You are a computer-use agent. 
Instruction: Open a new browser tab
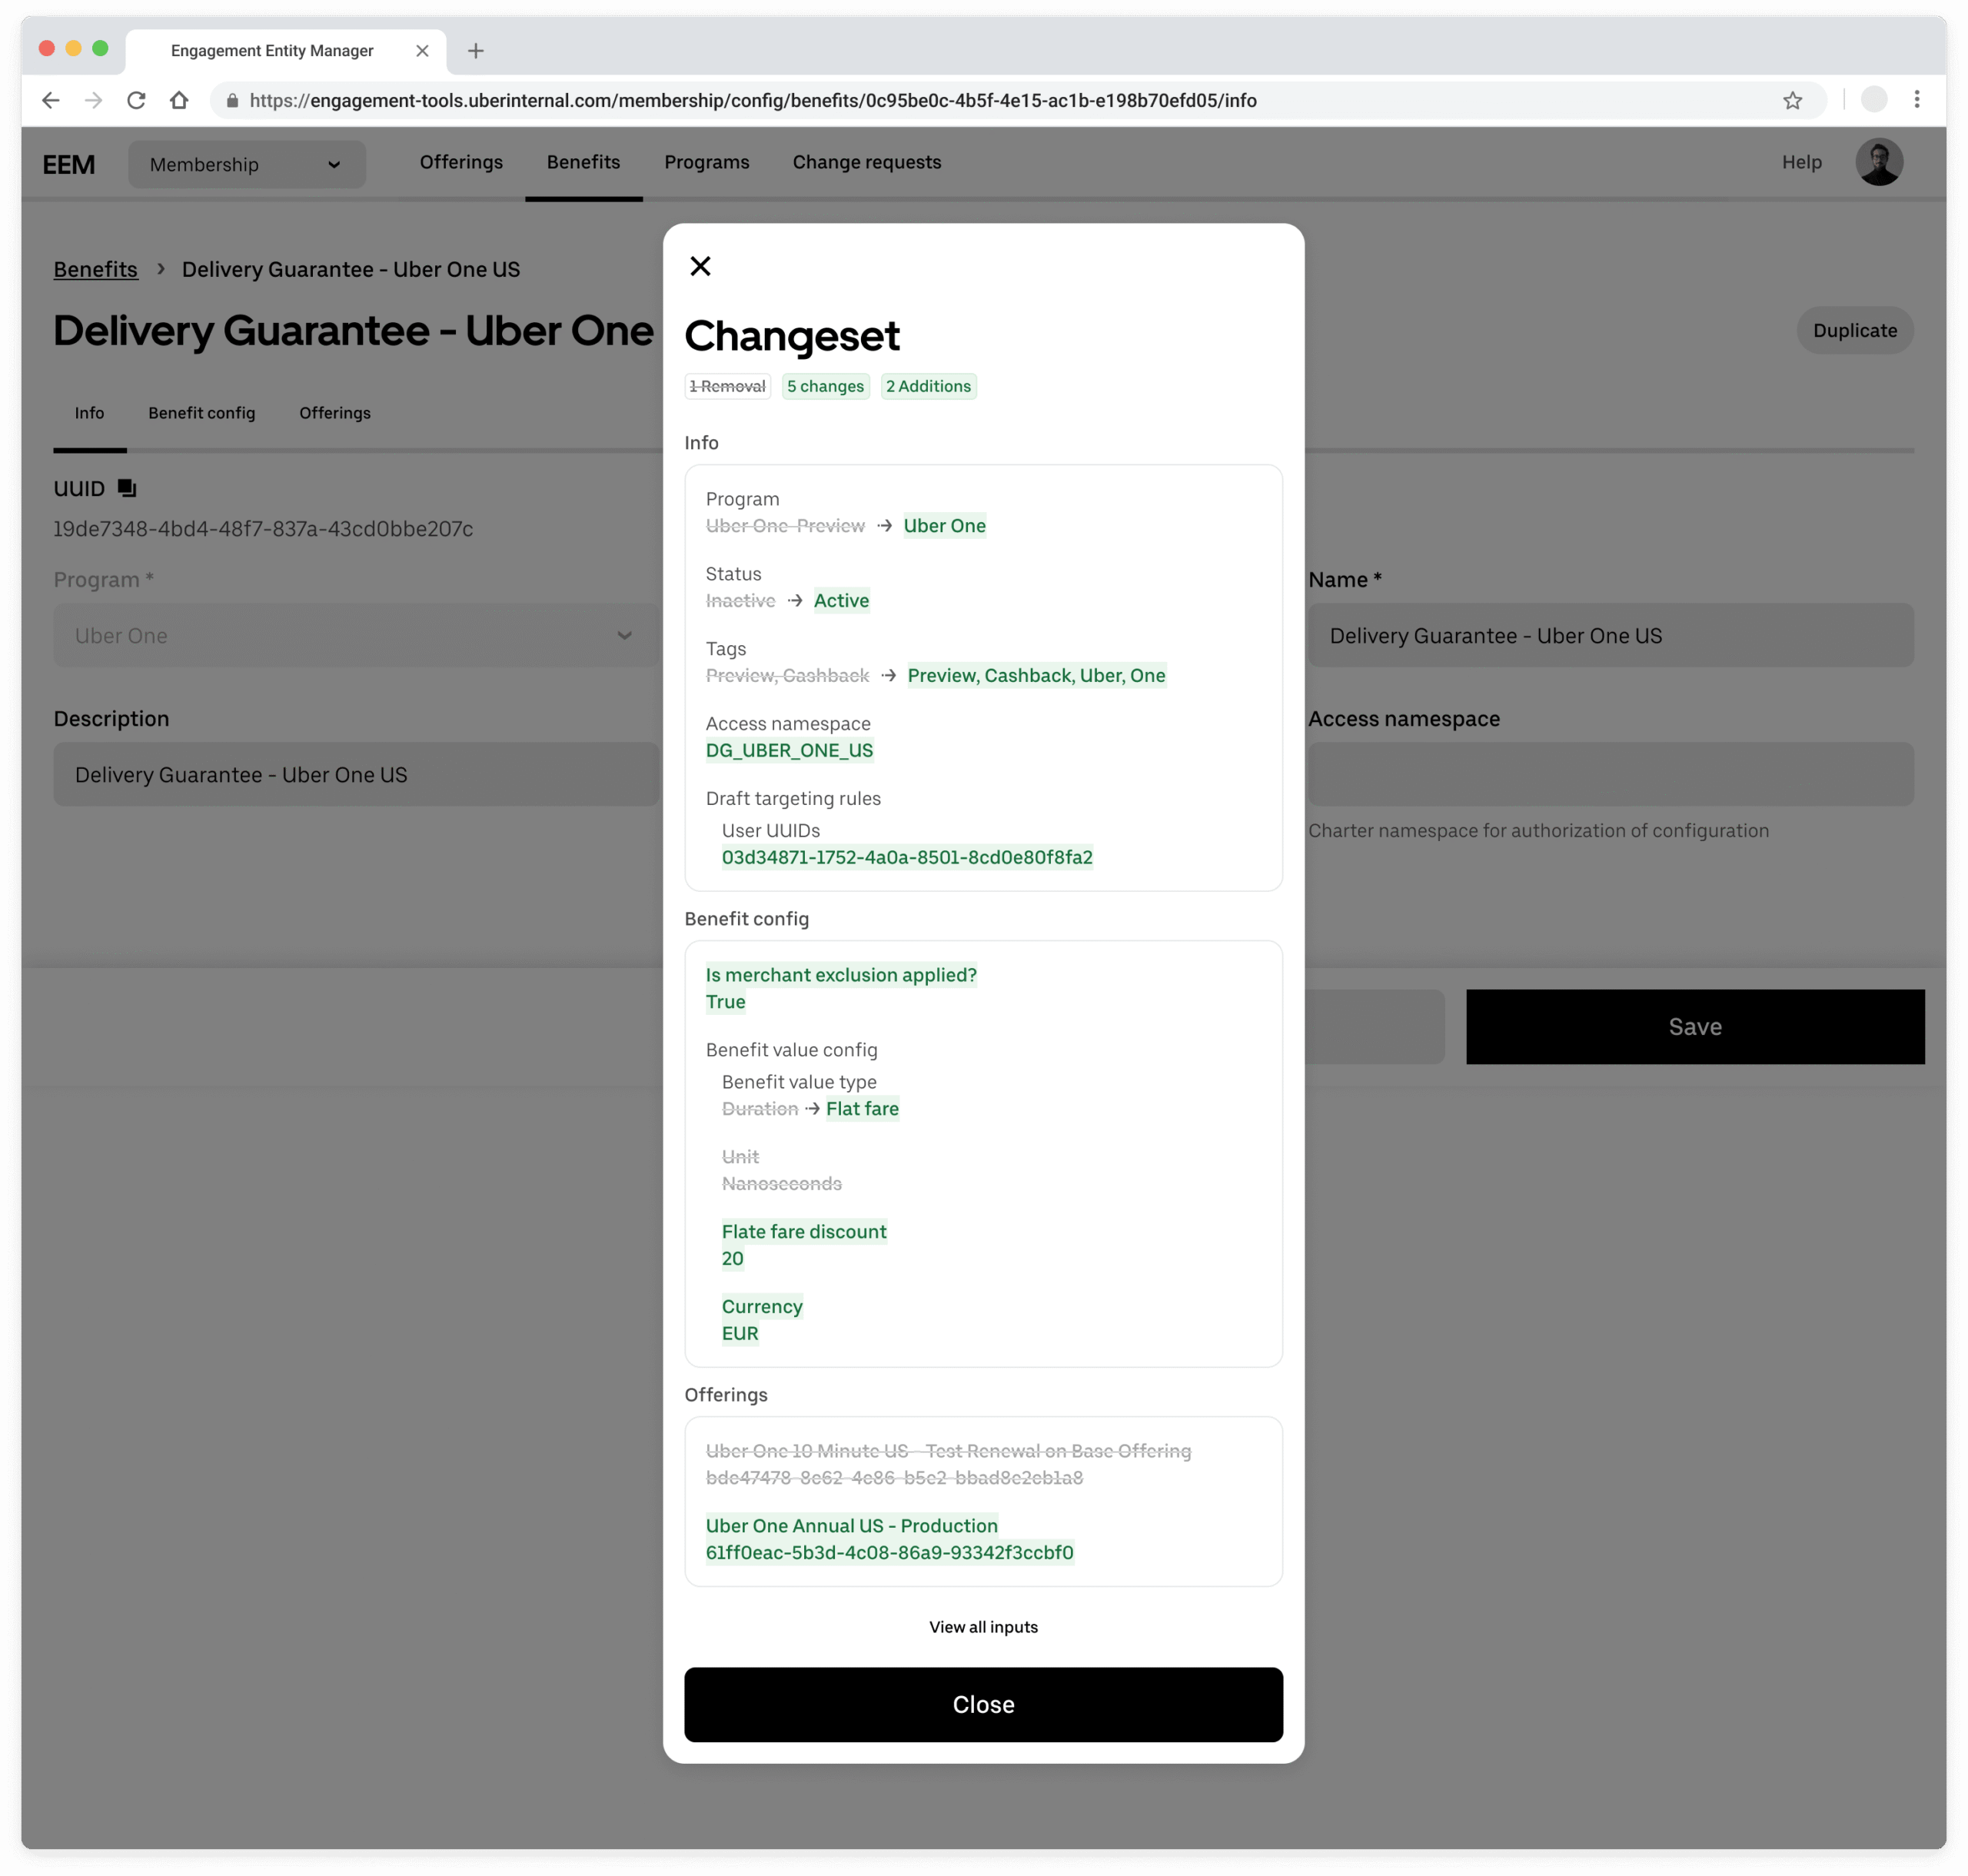coord(476,51)
